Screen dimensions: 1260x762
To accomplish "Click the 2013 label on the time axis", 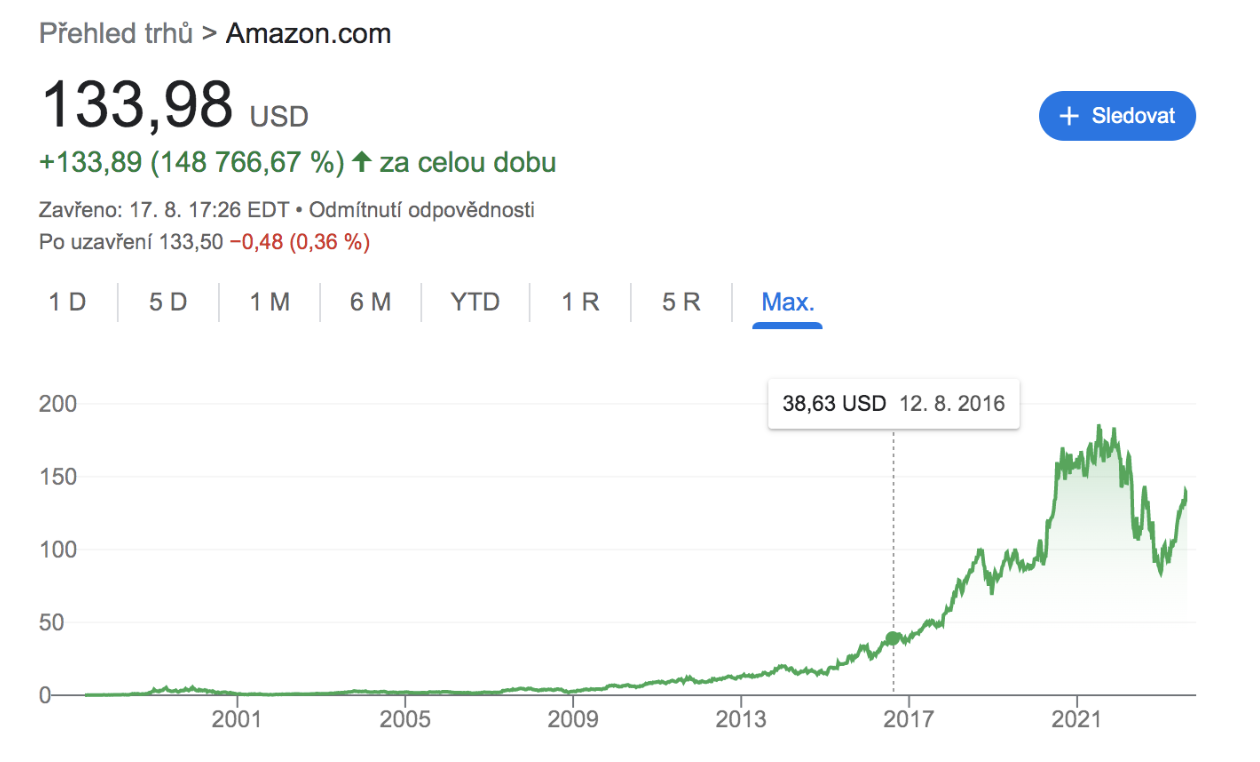I will (x=740, y=720).
